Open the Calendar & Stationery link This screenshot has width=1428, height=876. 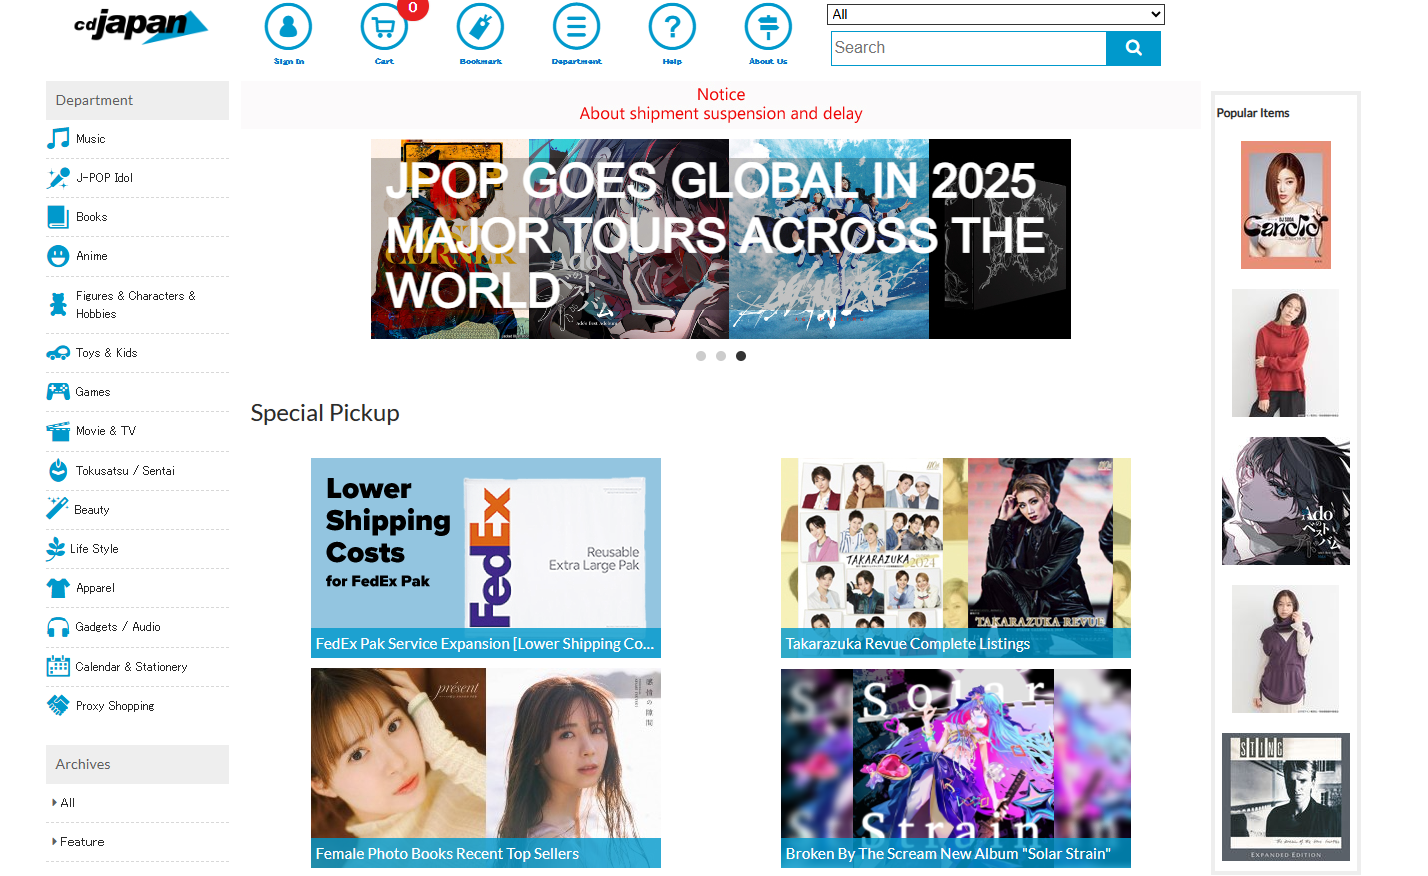tap(131, 667)
